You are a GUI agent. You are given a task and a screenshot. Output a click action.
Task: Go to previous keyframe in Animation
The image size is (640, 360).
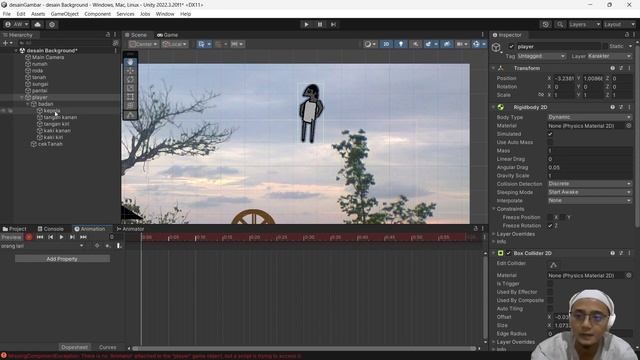(50, 237)
